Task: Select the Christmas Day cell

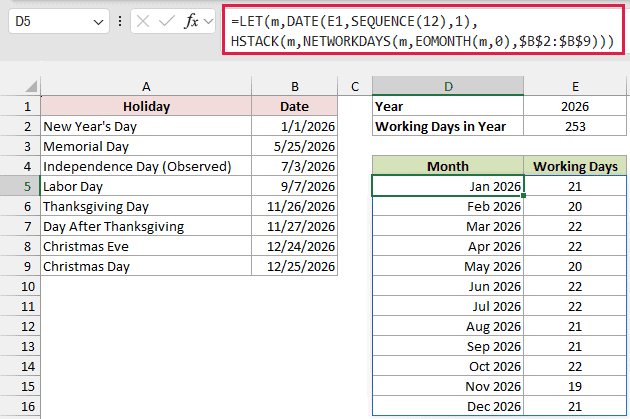Action: [146, 266]
